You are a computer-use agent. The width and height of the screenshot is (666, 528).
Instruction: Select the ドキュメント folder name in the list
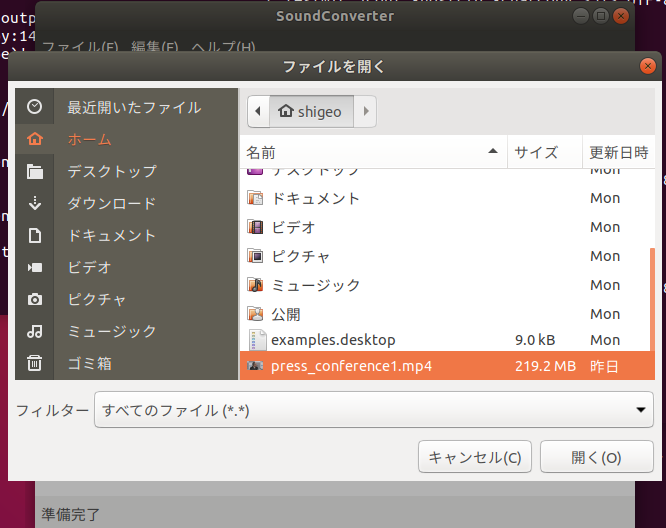tap(316, 198)
